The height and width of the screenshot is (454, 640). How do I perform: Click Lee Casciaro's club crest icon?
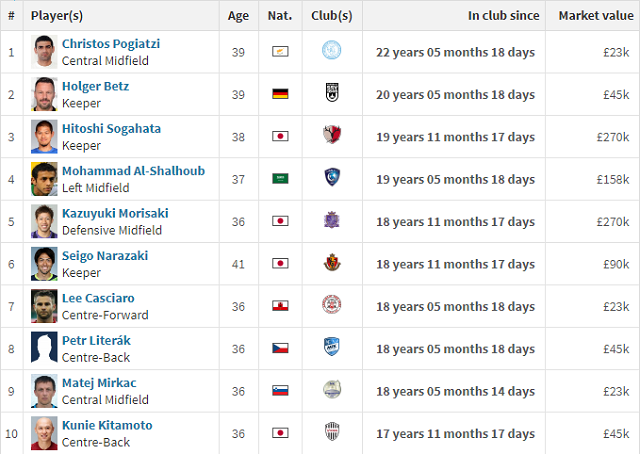[x=332, y=306]
